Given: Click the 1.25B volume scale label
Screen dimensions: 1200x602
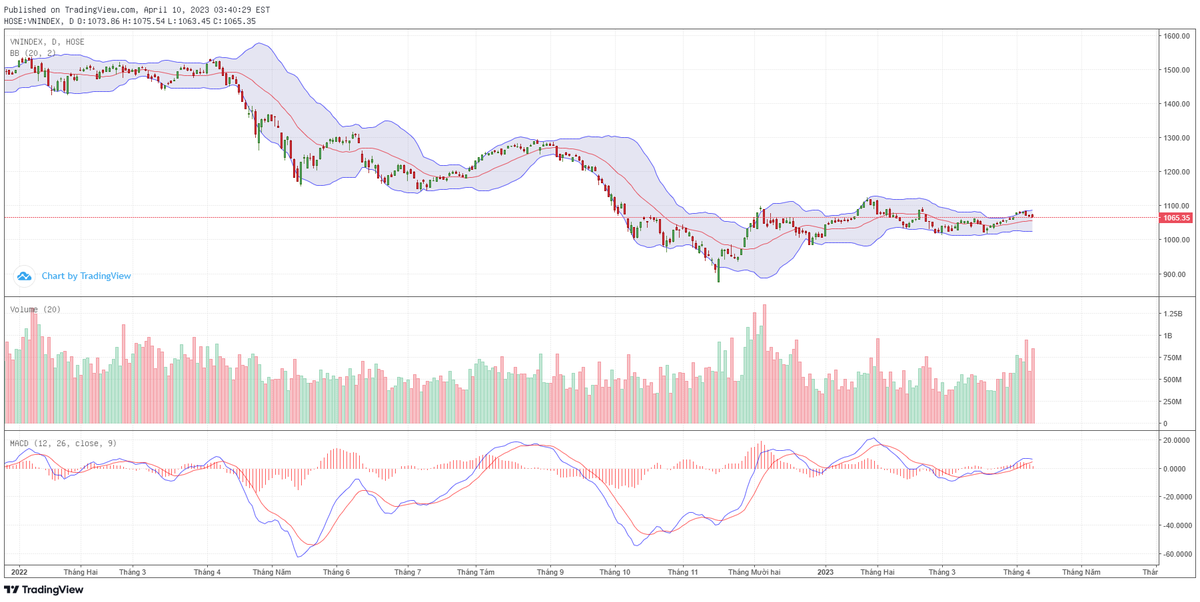Looking at the screenshot, I should pos(1172,314).
